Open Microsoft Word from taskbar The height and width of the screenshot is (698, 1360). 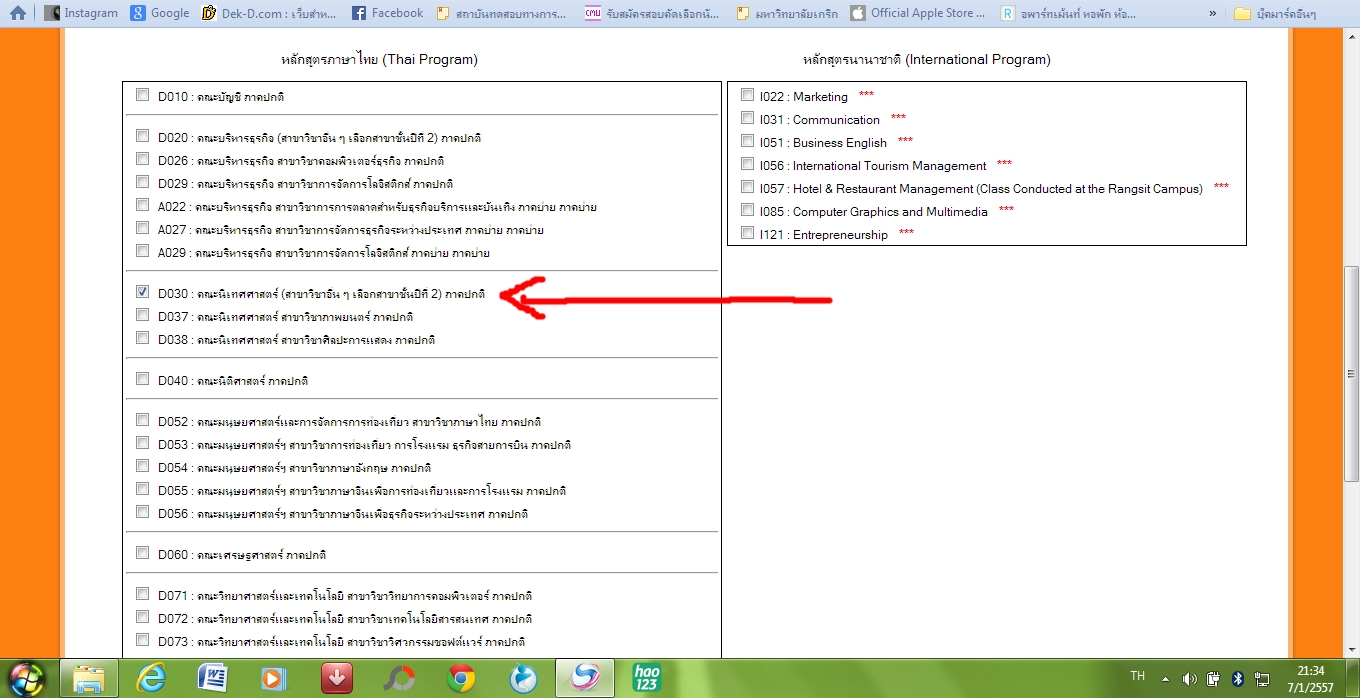(212, 678)
